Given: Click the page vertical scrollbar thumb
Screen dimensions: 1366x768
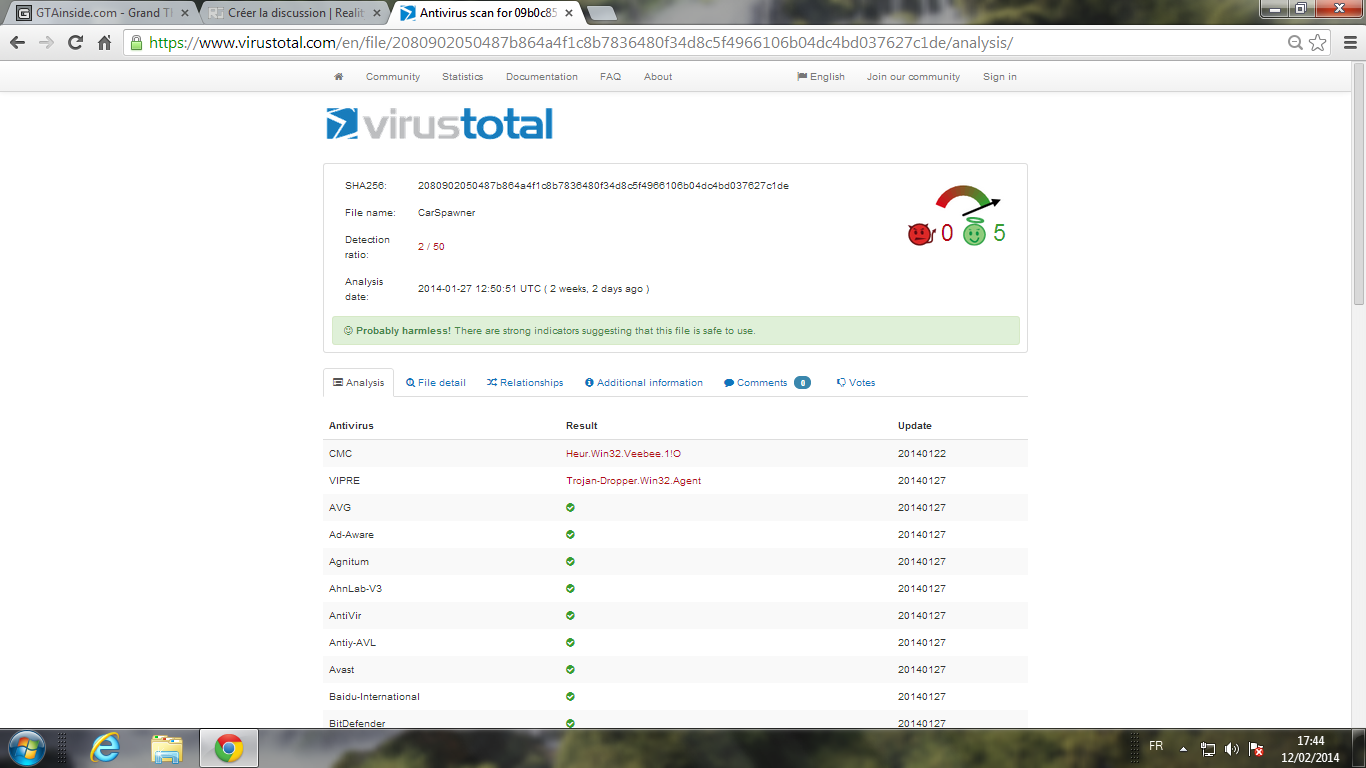Looking at the screenshot, I should click(x=1358, y=185).
